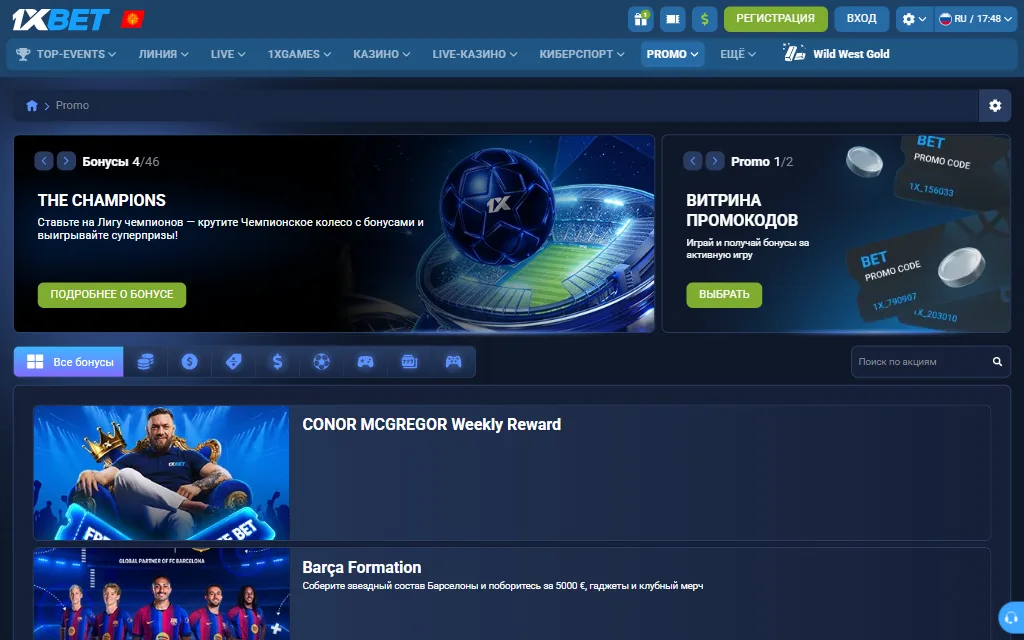The height and width of the screenshot is (640, 1024).
Task: Show next Бонусы banner slide
Action: pos(66,161)
